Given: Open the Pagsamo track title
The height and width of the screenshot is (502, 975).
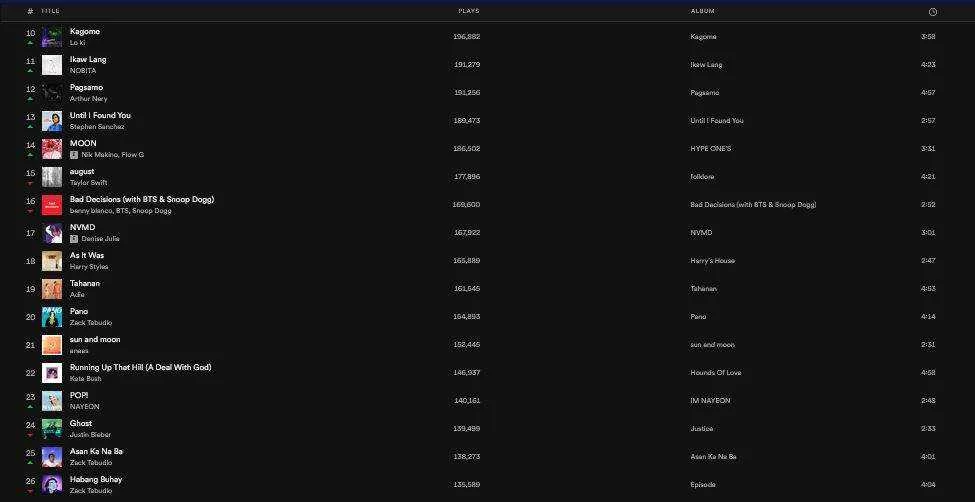Looking at the screenshot, I should click(86, 88).
